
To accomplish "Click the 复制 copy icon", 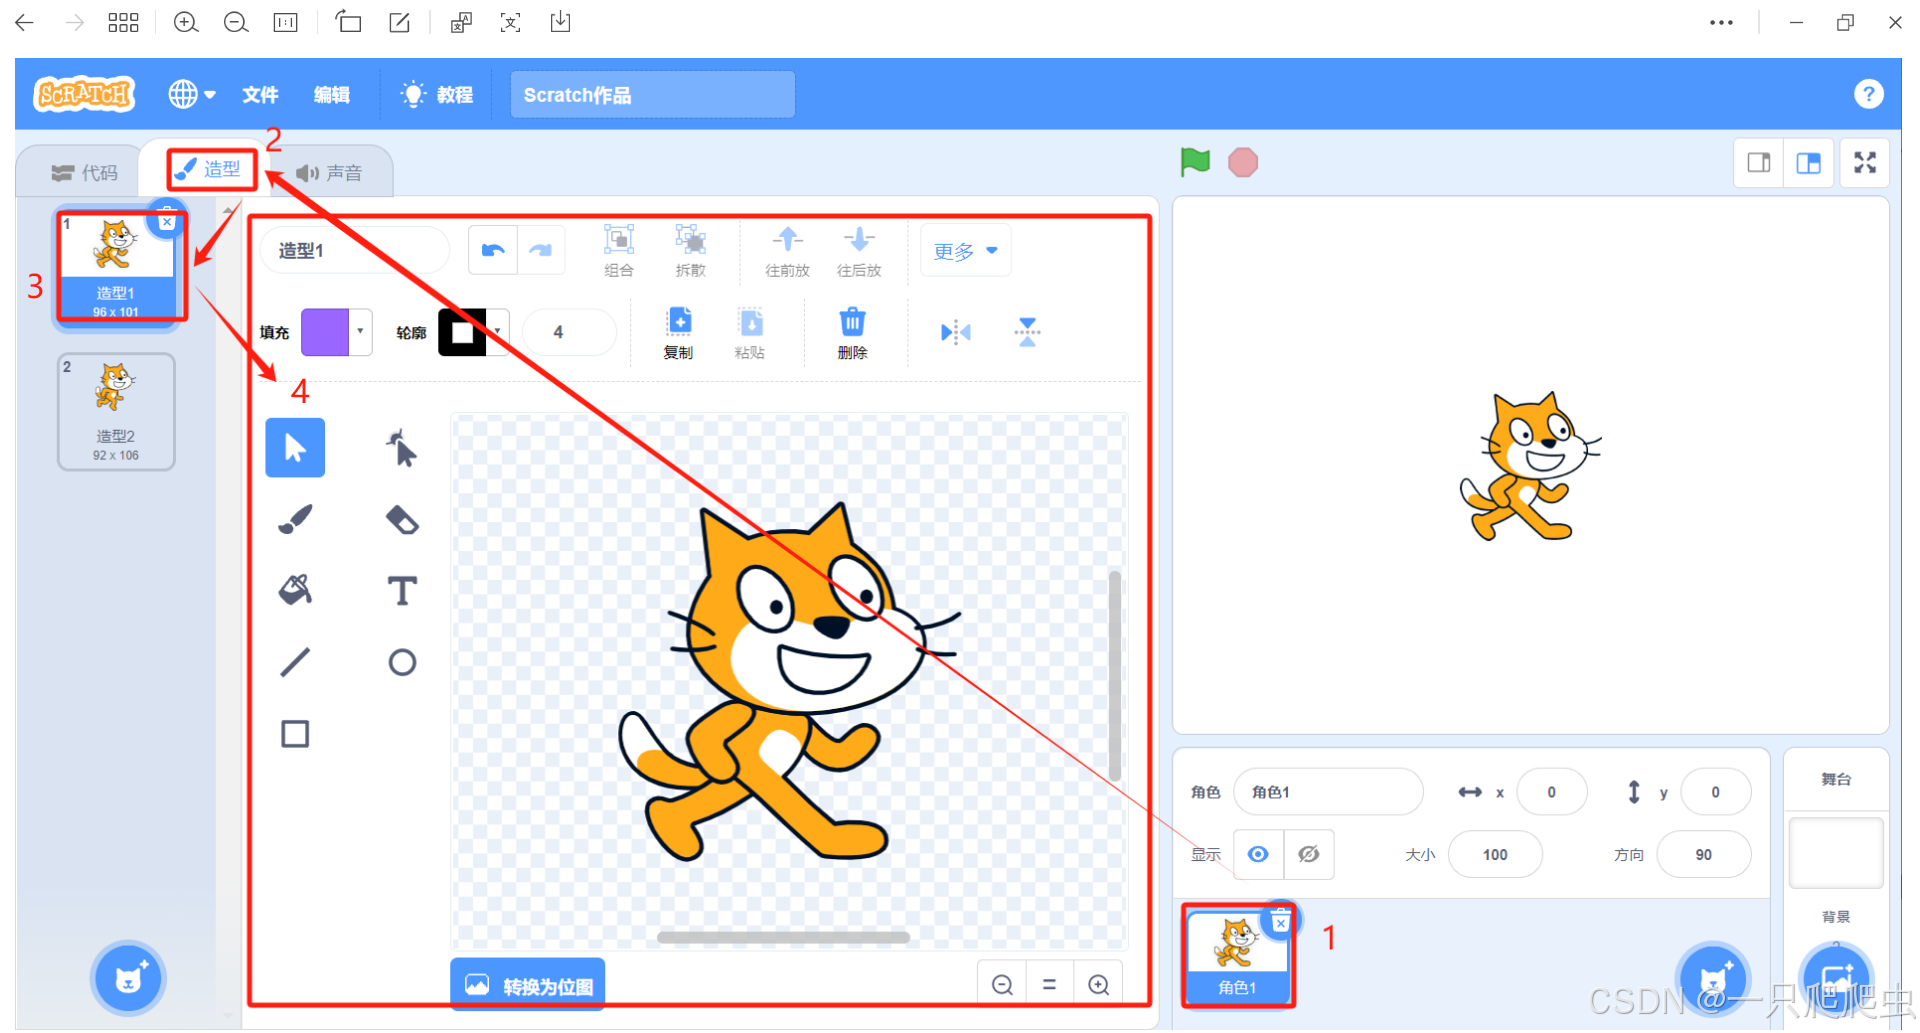I will 679,322.
